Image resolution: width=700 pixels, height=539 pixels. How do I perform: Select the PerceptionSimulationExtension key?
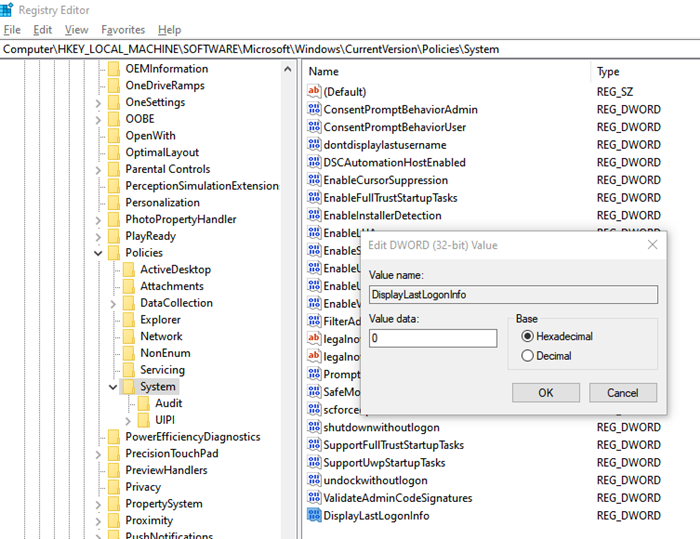click(202, 186)
